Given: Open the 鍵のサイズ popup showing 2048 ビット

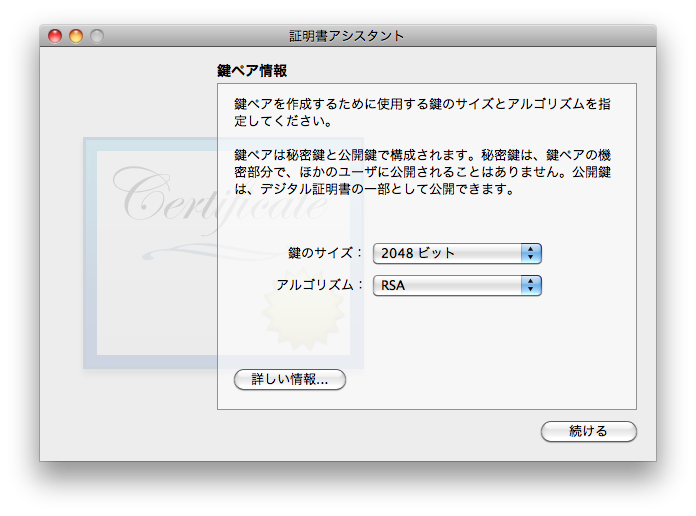Looking at the screenshot, I should coord(448,253).
